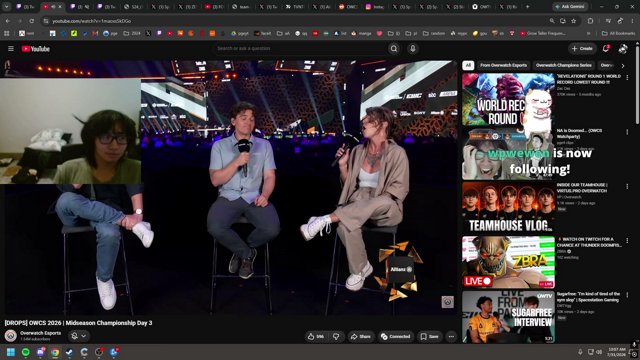640x360 pixels.
Task: Click the Save button
Action: click(x=429, y=336)
